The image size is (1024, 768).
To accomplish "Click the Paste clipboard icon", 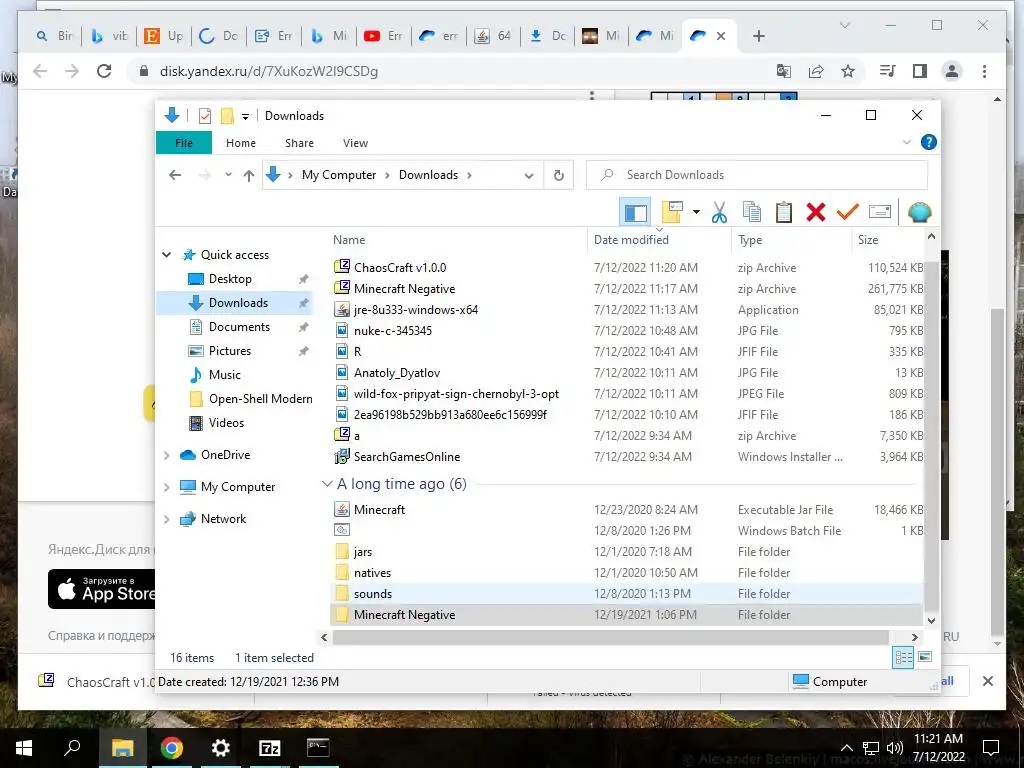I will tap(784, 212).
